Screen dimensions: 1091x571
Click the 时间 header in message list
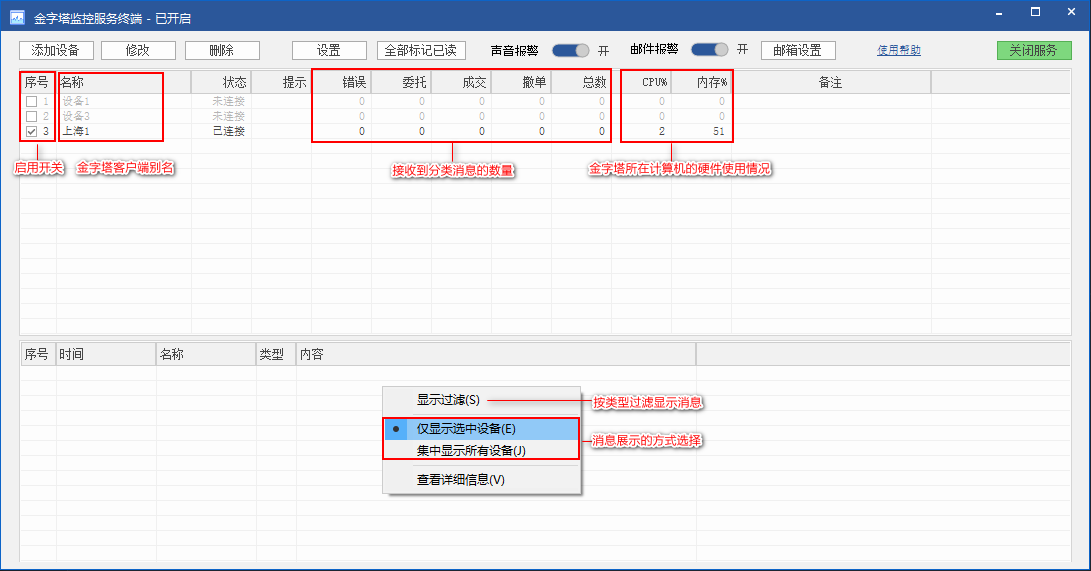106,354
